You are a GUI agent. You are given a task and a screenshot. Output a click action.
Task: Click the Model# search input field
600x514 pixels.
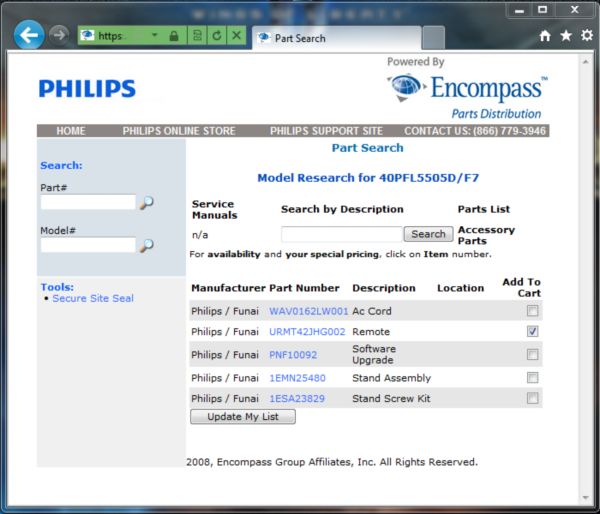[x=88, y=245]
